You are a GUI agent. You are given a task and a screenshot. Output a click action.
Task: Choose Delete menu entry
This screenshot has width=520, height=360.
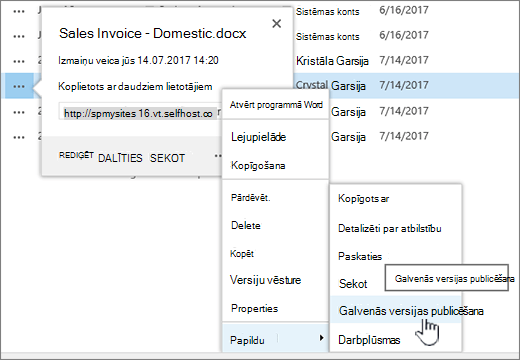pyautogui.click(x=275, y=225)
